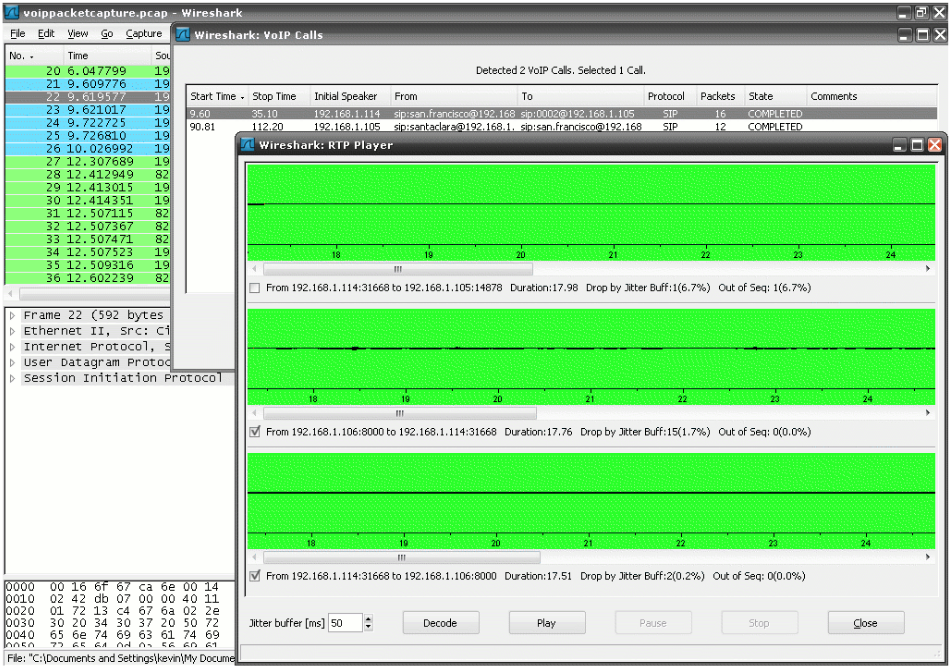Image resolution: width=951 pixels, height=668 pixels.
Task: Click the second waveform's horizontal scrollbar thumb
Action: (400, 413)
